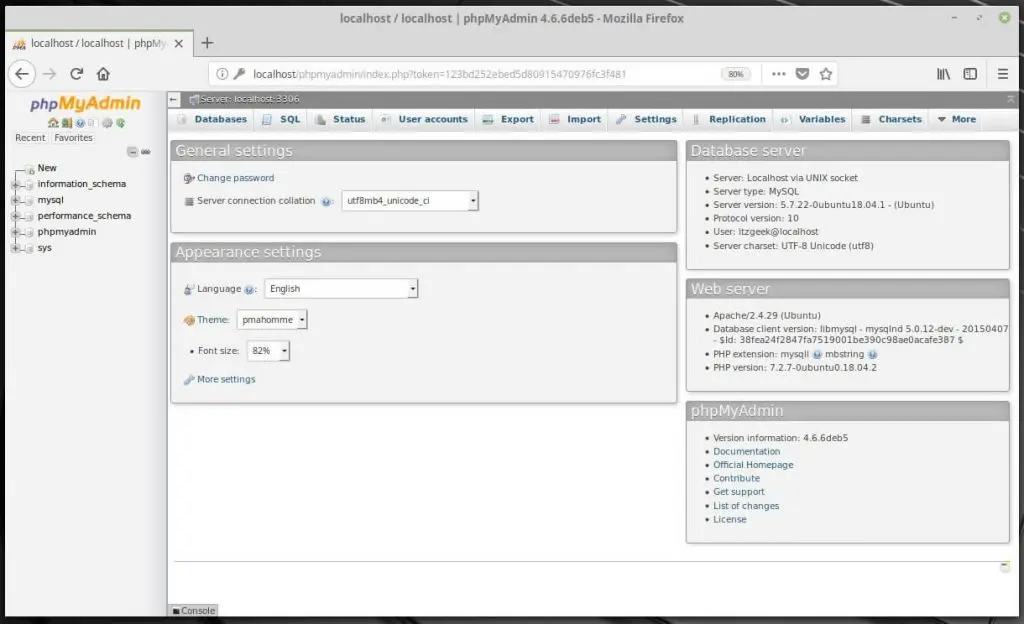1024x624 pixels.
Task: Click help icon after mbstring extension
Action: [872, 354]
